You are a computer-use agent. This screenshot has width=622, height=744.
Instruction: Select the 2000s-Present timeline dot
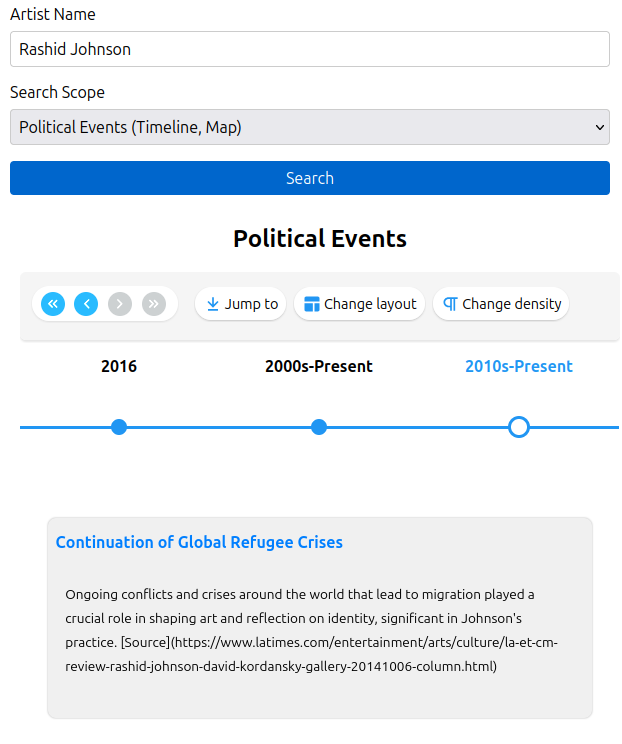click(x=319, y=427)
